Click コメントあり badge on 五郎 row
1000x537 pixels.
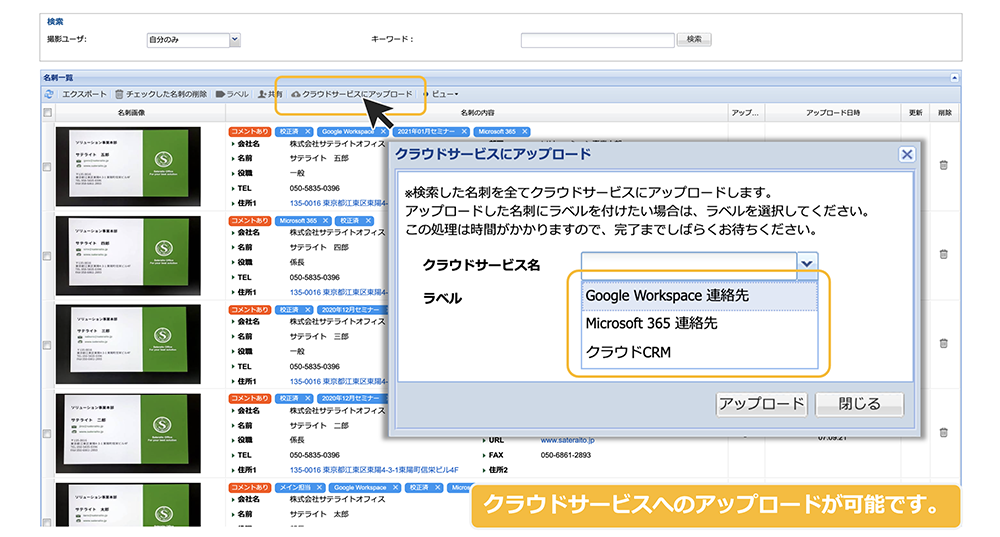(x=250, y=132)
